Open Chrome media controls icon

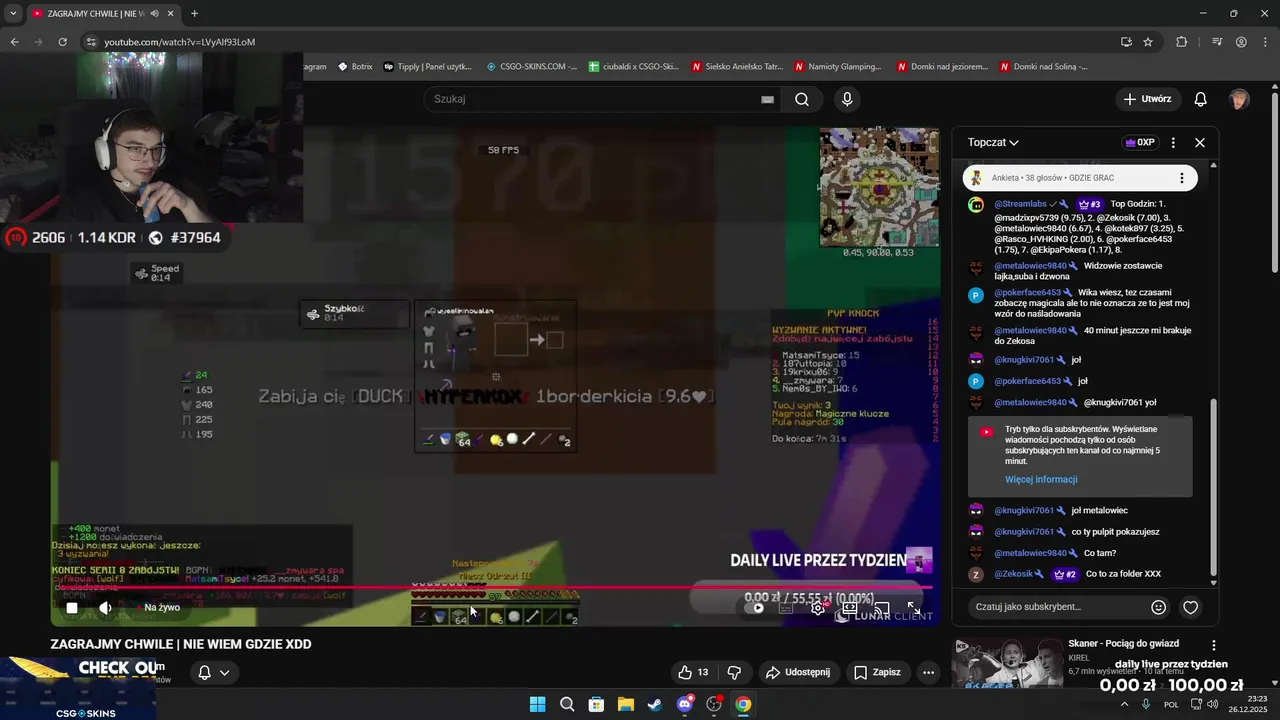(x=1217, y=42)
